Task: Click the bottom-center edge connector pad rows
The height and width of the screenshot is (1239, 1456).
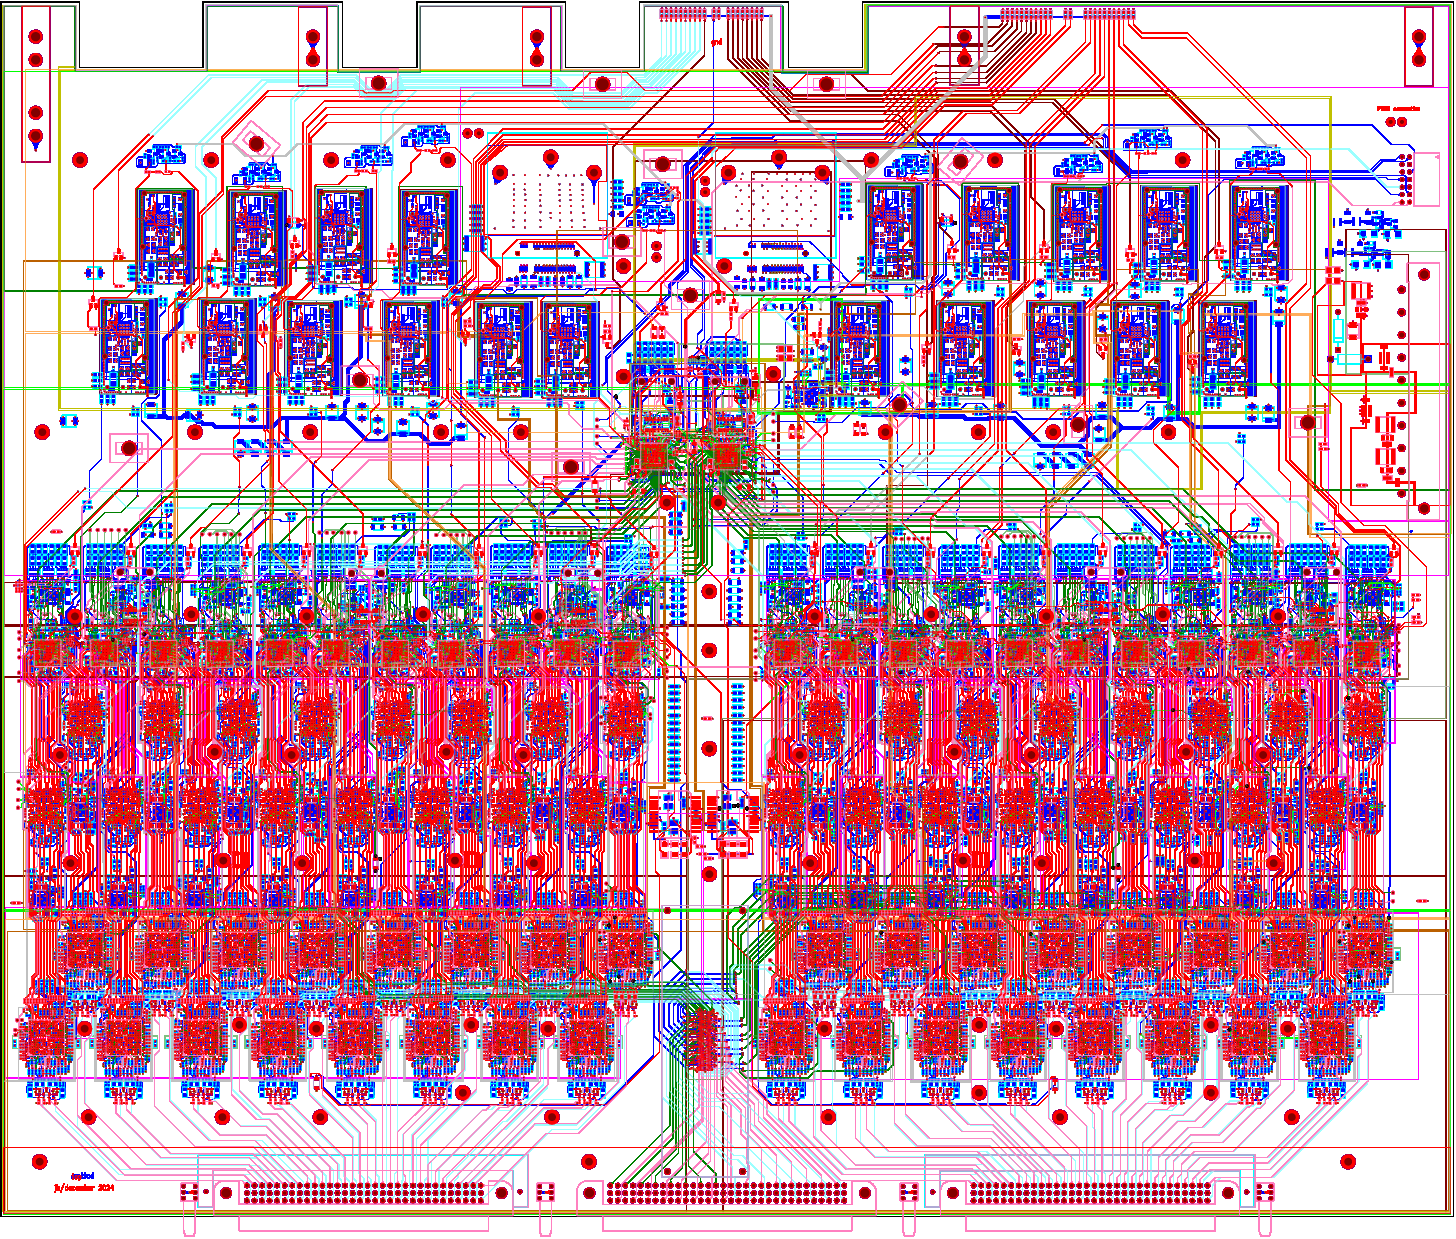Action: 727,1192
